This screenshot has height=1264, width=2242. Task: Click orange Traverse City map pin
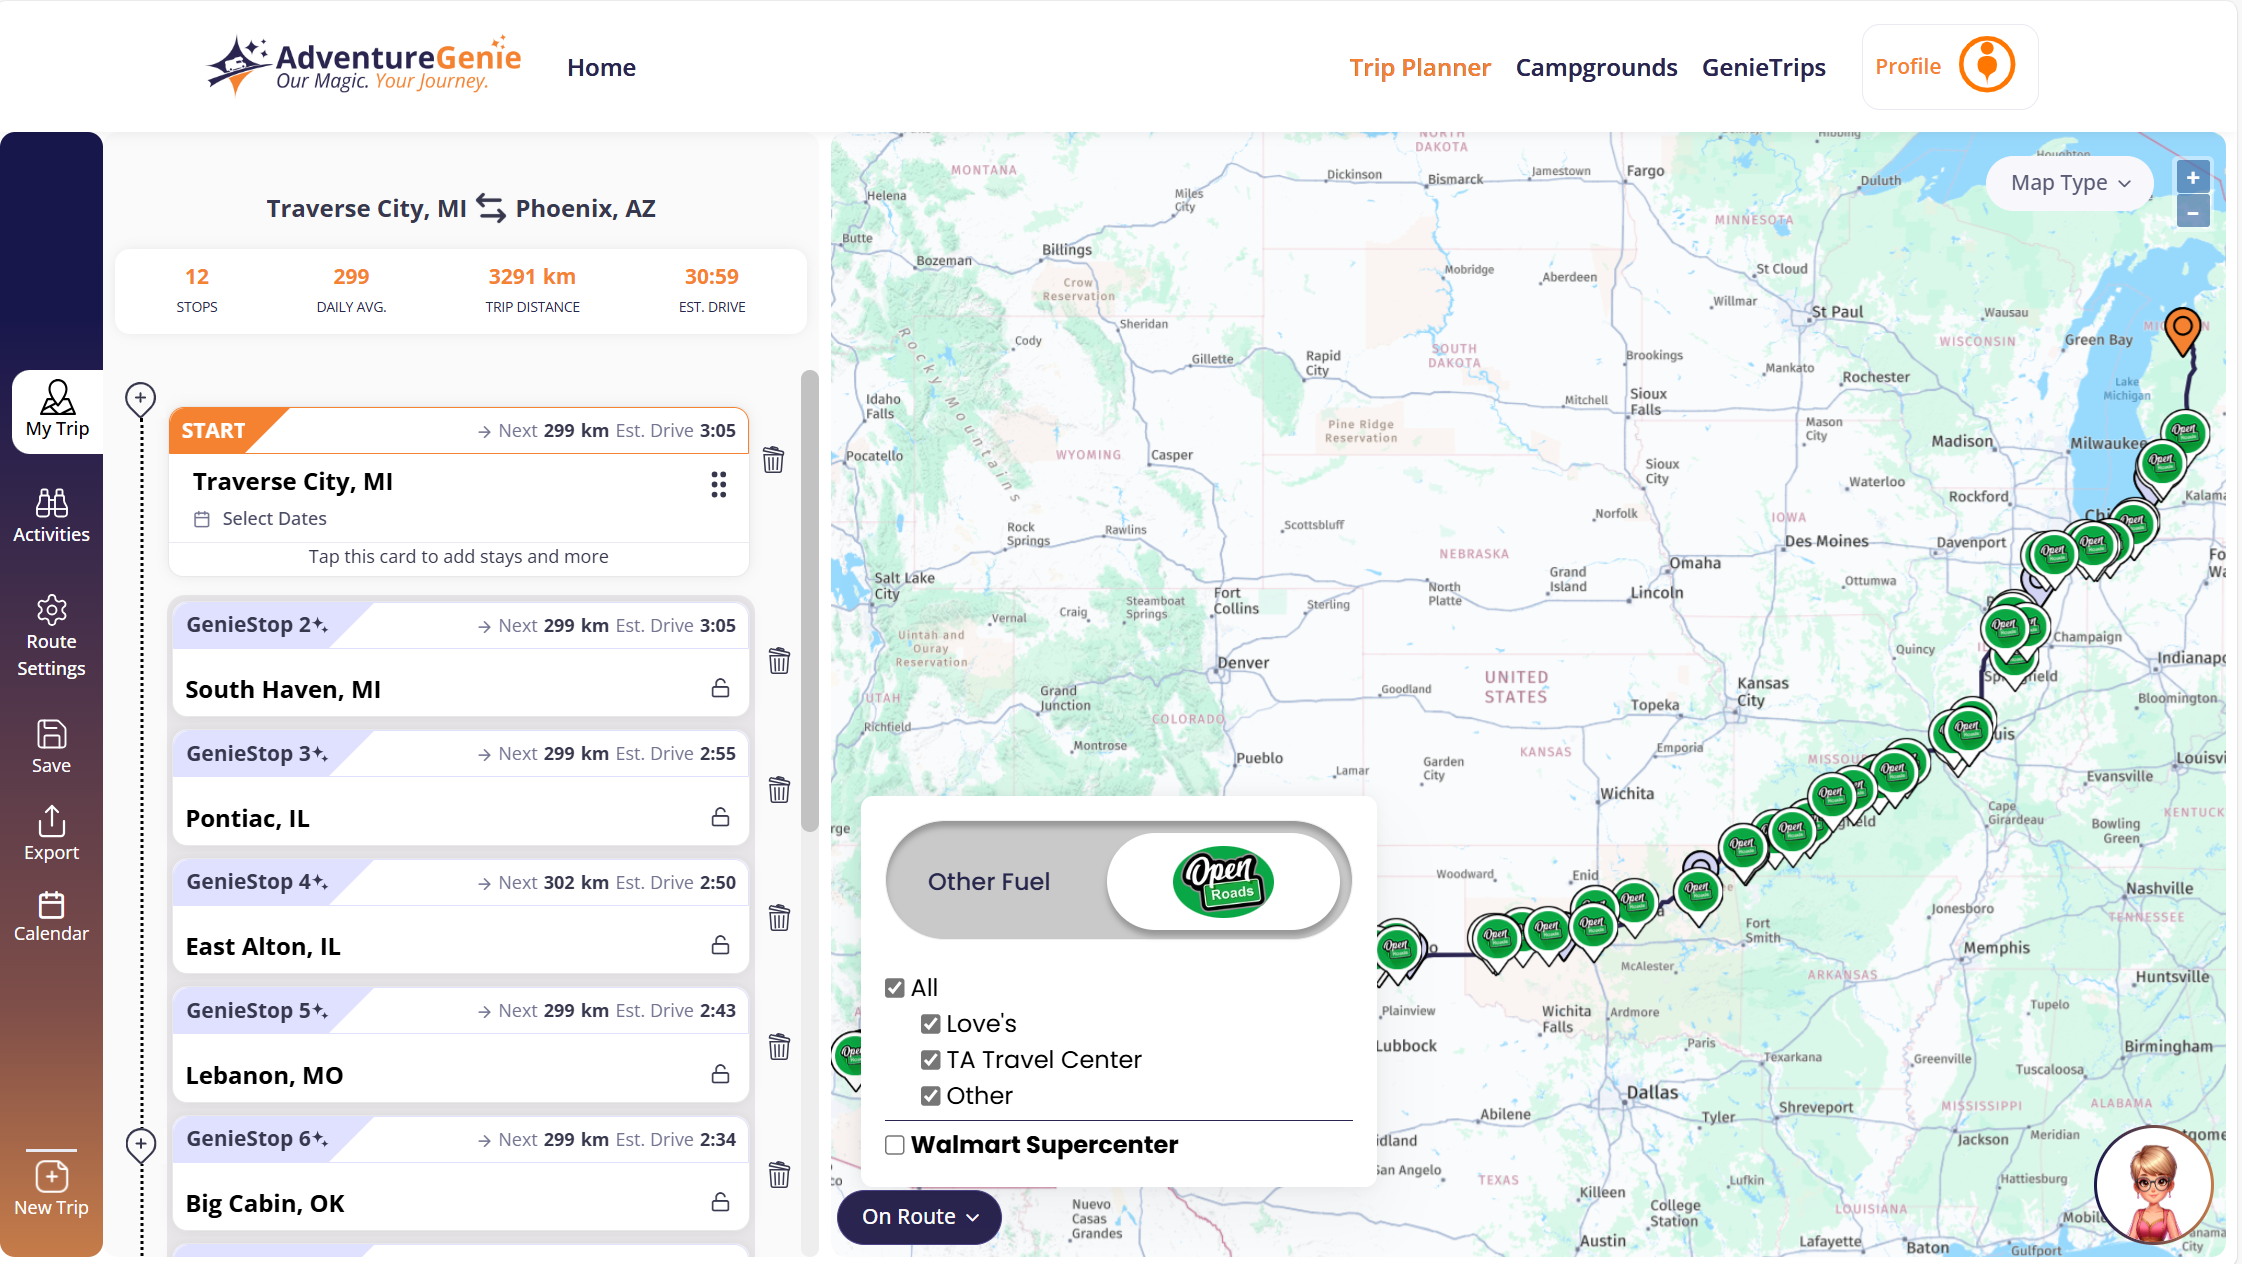2182,331
